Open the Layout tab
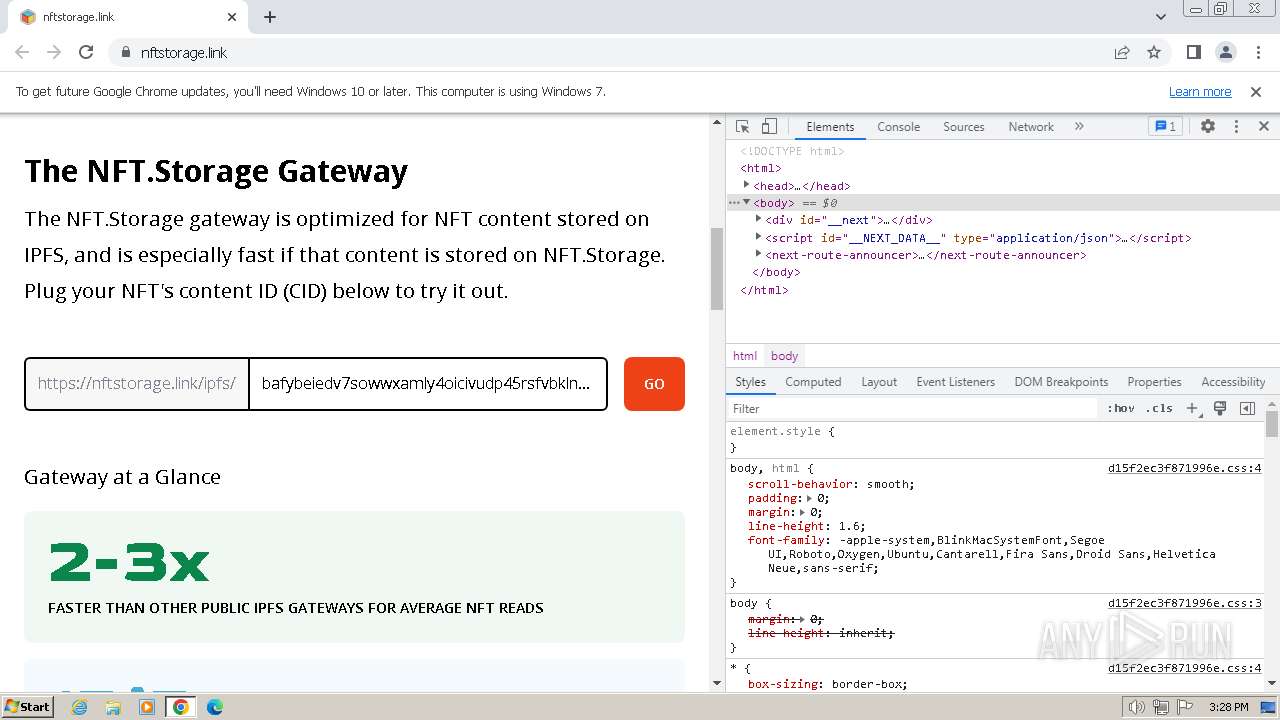Viewport: 1280px width, 720px height. [x=879, y=382]
